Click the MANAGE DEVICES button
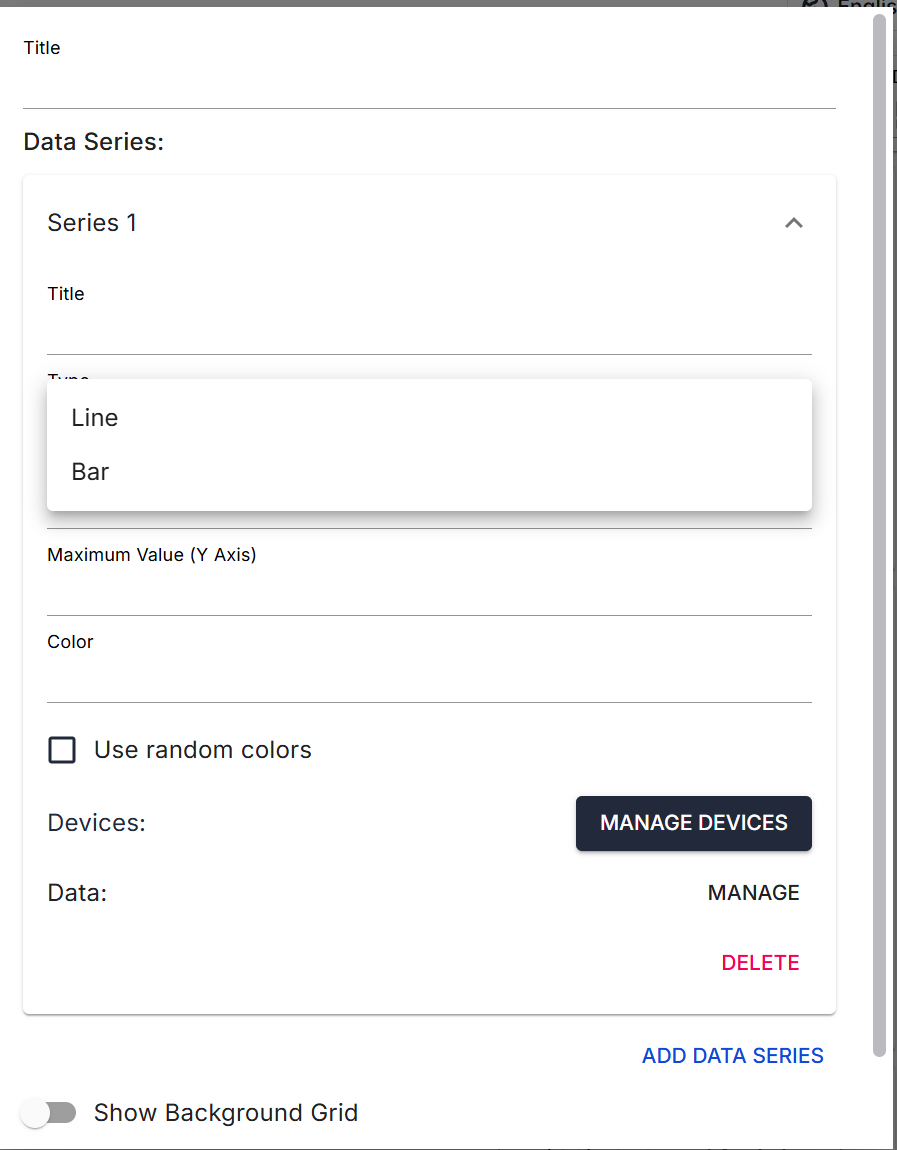 click(693, 823)
